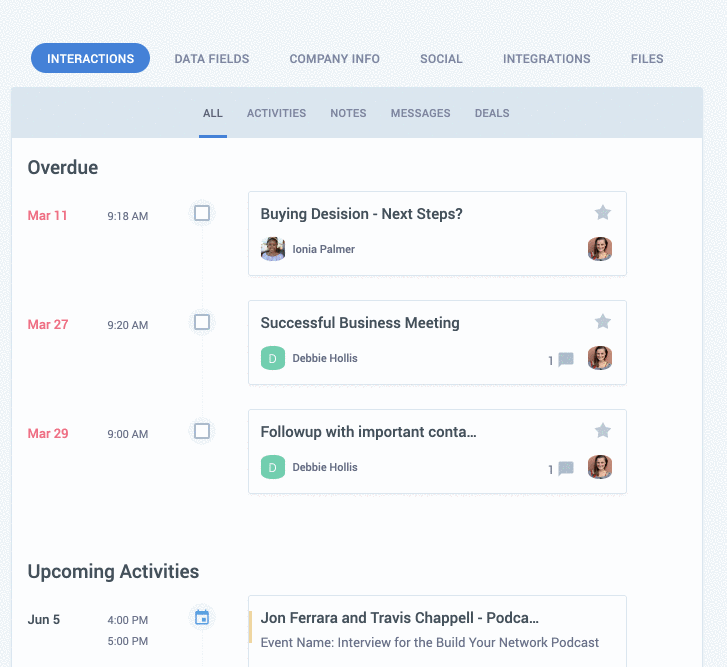Image resolution: width=727 pixels, height=667 pixels.
Task: Check off the Mar 29 overdue task
Action: tap(202, 431)
